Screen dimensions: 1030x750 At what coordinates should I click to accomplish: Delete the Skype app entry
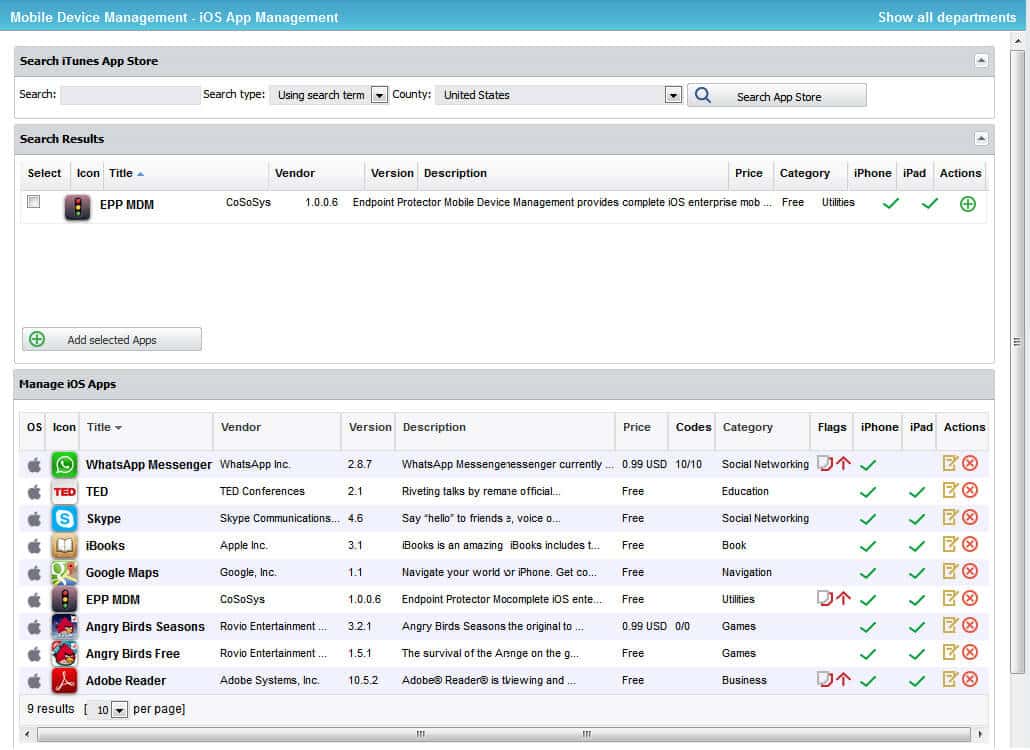(x=970, y=517)
